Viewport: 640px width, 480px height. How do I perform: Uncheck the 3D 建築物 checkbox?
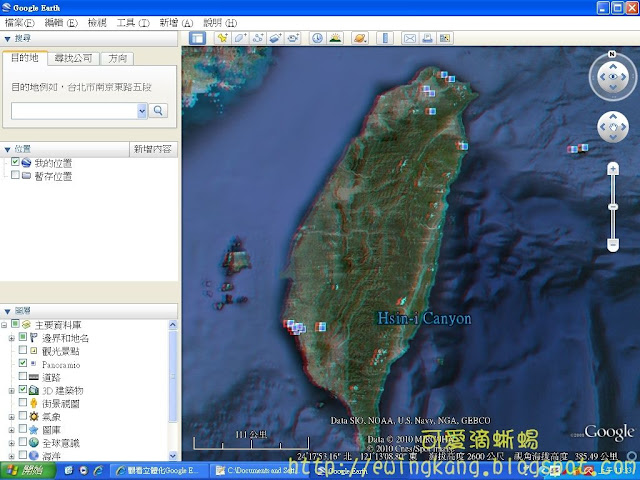click(x=23, y=389)
